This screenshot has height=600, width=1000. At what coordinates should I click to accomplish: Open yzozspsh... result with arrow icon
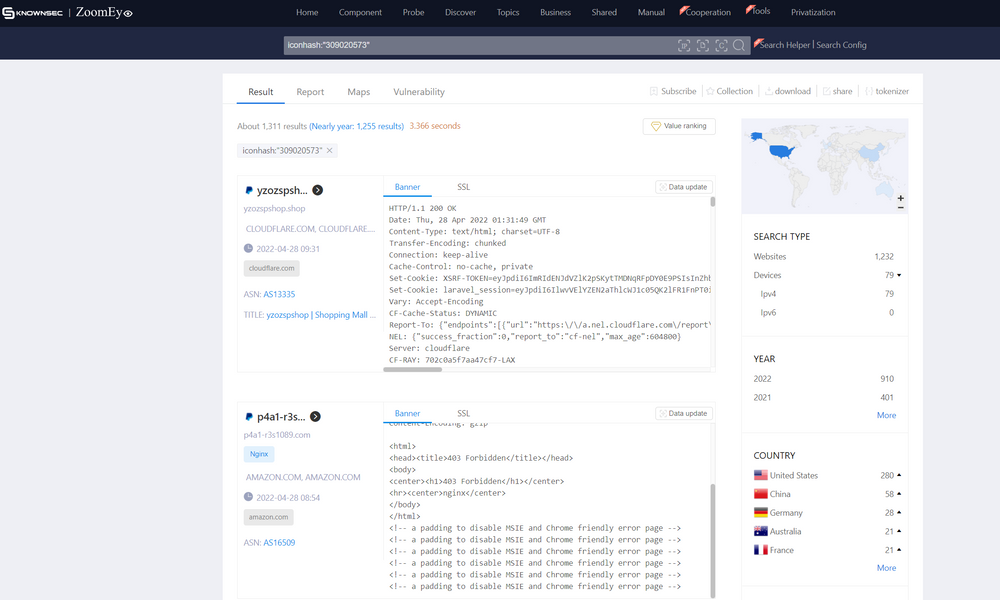(318, 190)
